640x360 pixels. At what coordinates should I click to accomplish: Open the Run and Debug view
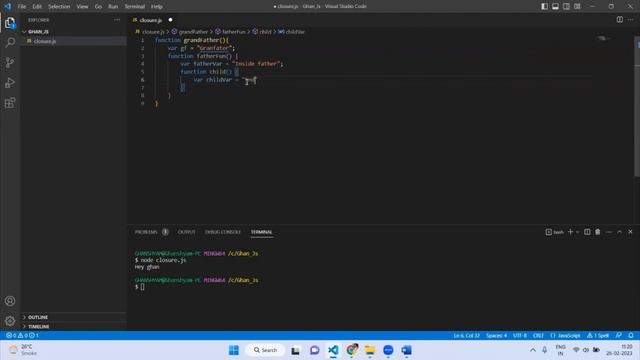point(10,82)
